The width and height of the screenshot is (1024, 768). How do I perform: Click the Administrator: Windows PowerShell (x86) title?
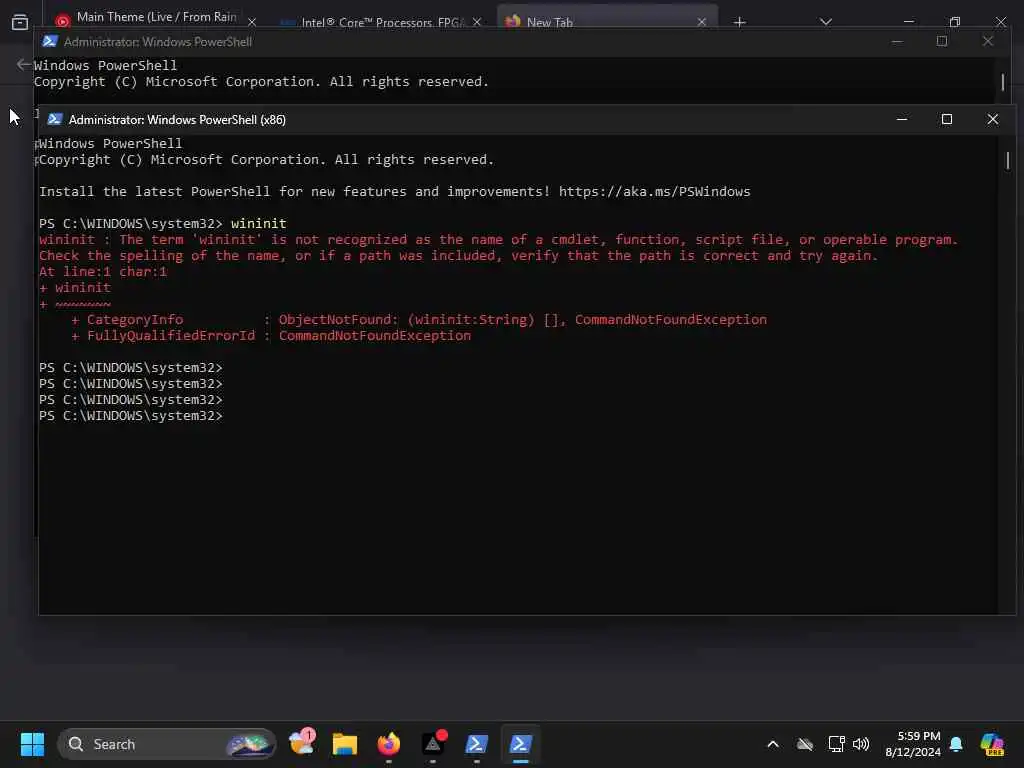(177, 120)
